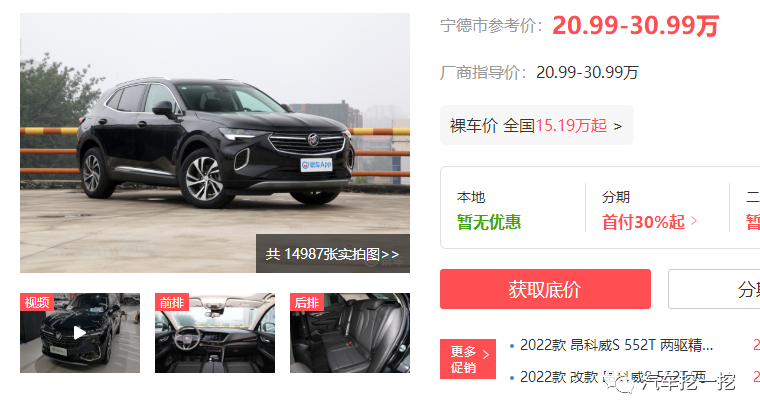
Task: Click the 本地 暂无优惠 local discount cell
Action: tap(489, 210)
